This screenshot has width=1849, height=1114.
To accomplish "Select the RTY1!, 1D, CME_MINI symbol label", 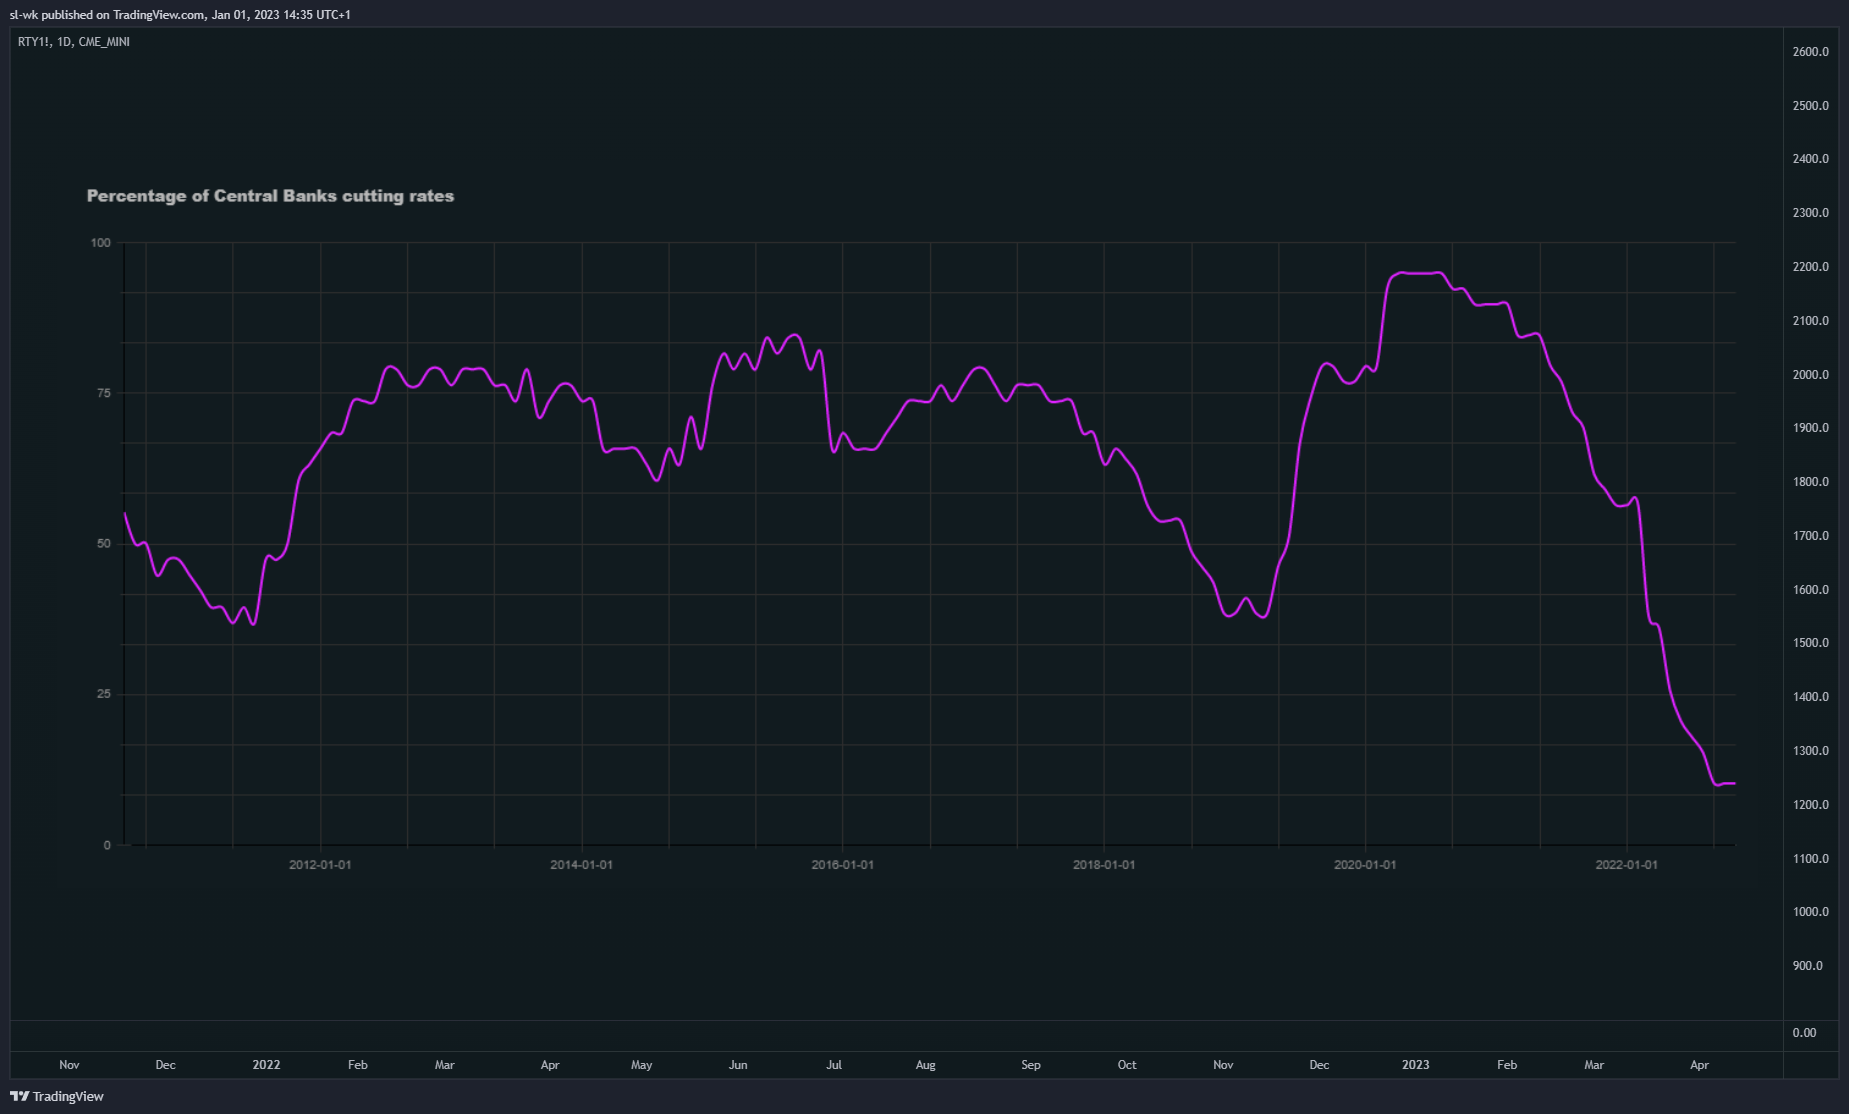I will click(74, 42).
